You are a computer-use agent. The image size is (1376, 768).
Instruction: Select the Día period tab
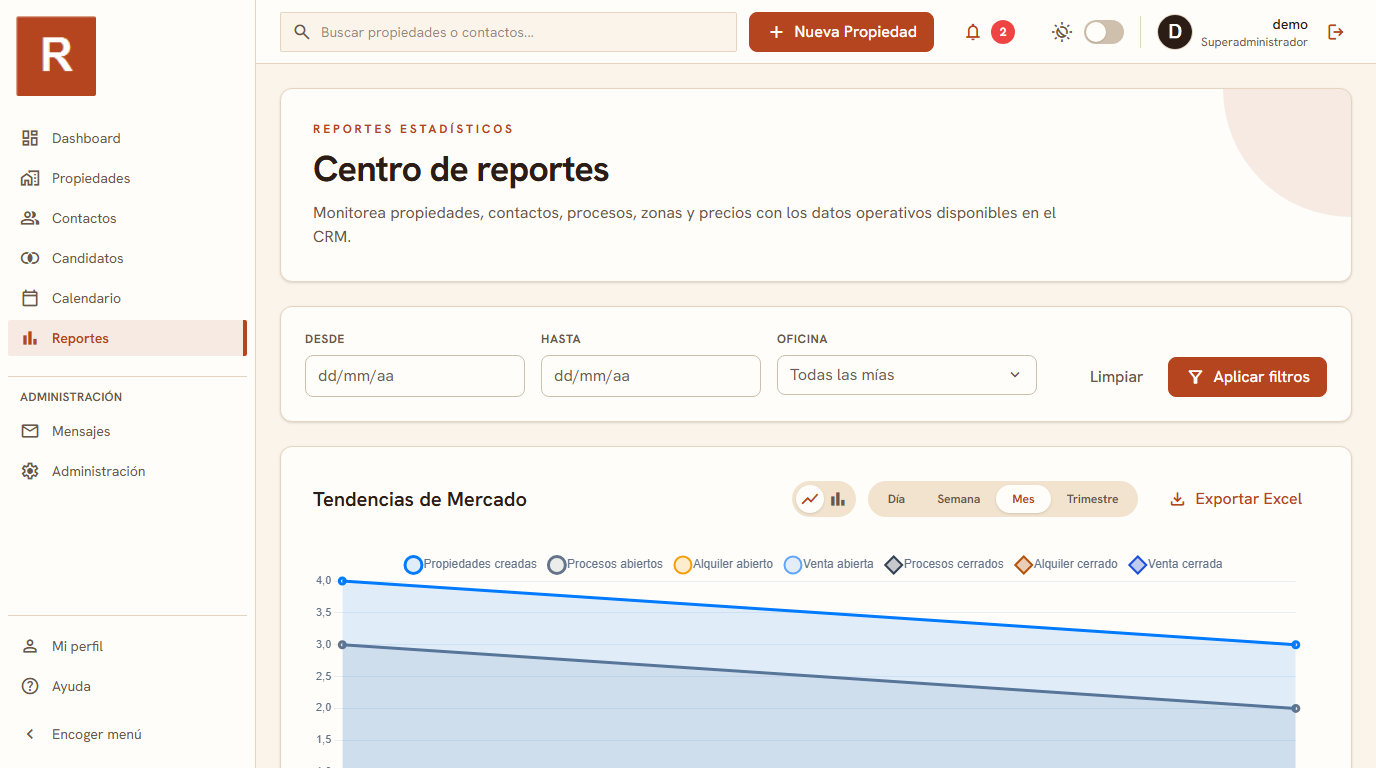coord(896,499)
